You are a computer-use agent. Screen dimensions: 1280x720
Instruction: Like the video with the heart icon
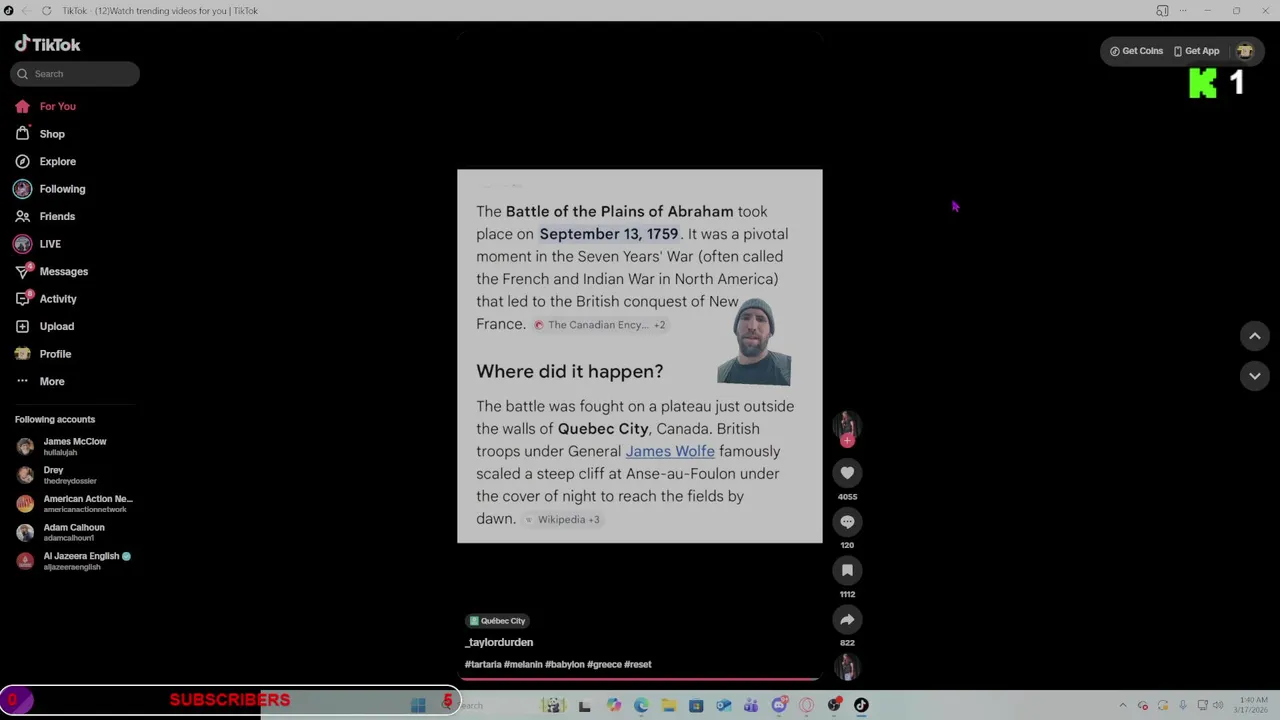click(x=847, y=473)
